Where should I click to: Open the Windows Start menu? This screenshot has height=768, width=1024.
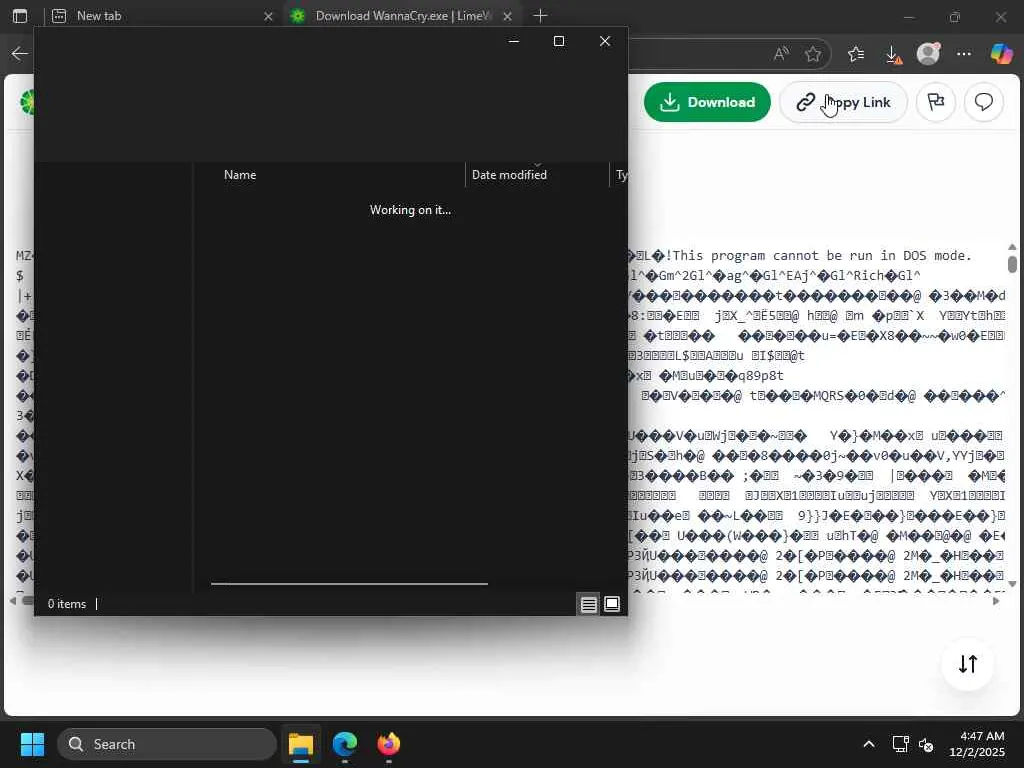coord(32,744)
